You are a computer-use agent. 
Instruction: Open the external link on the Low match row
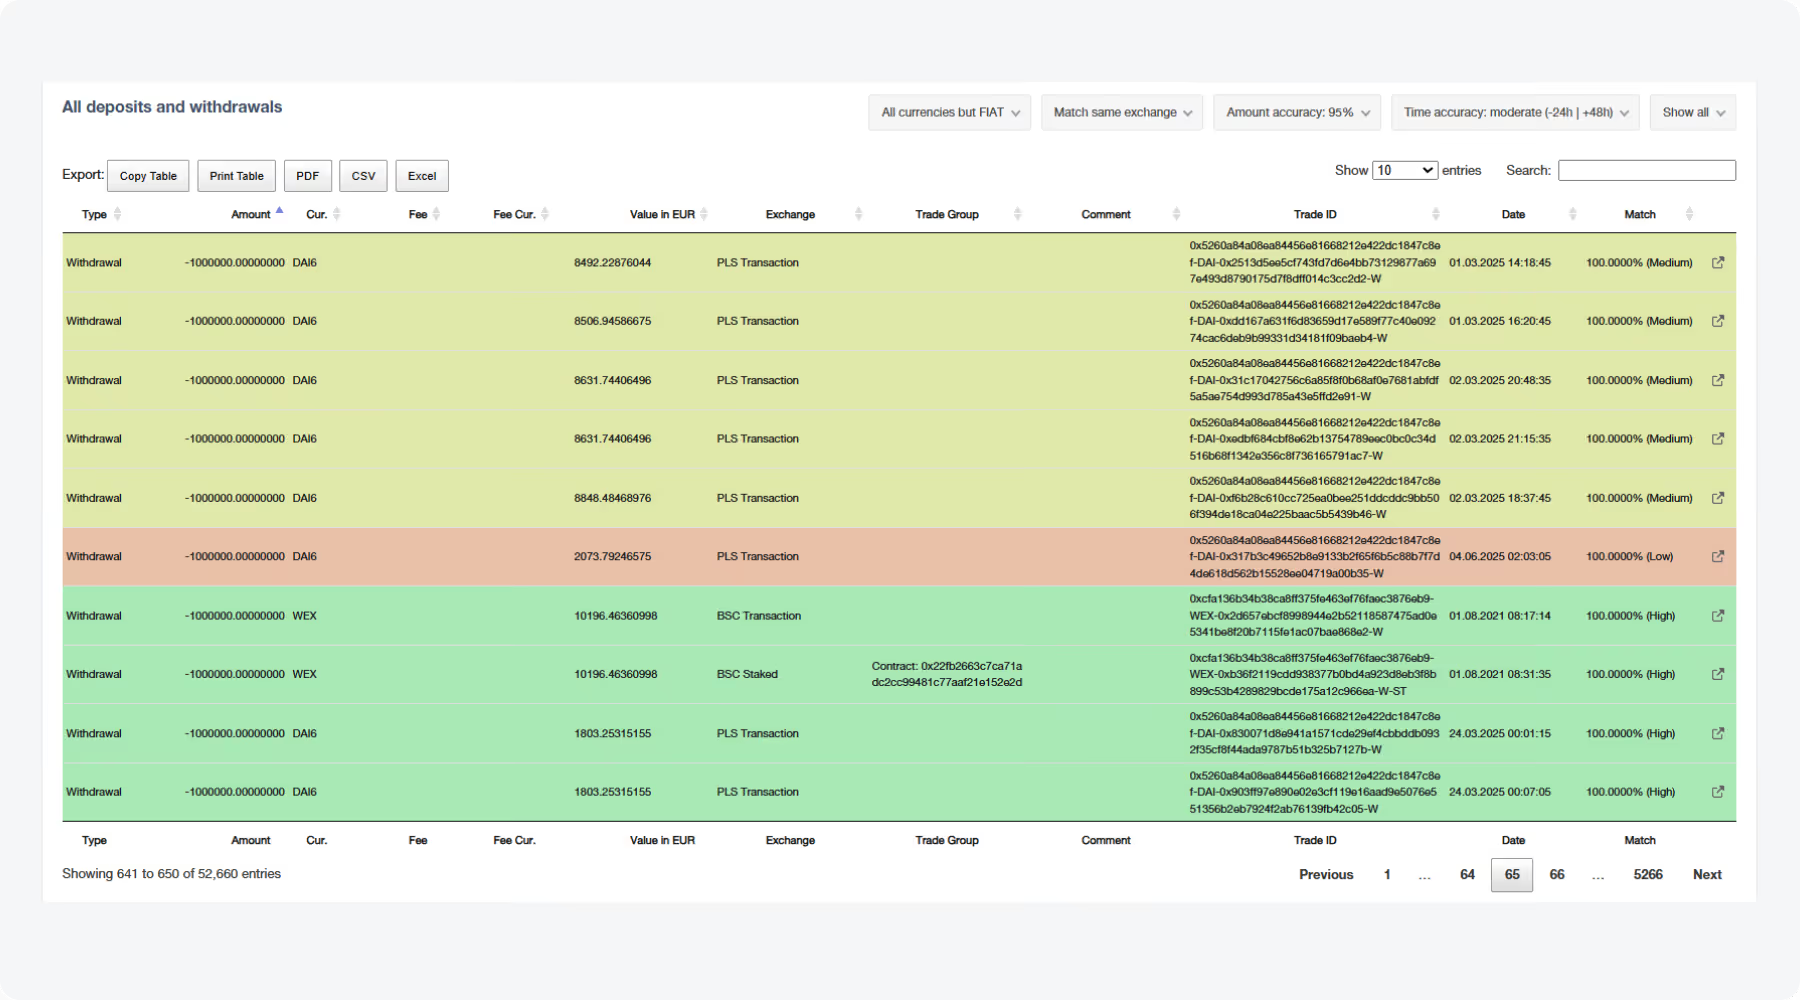1718,556
